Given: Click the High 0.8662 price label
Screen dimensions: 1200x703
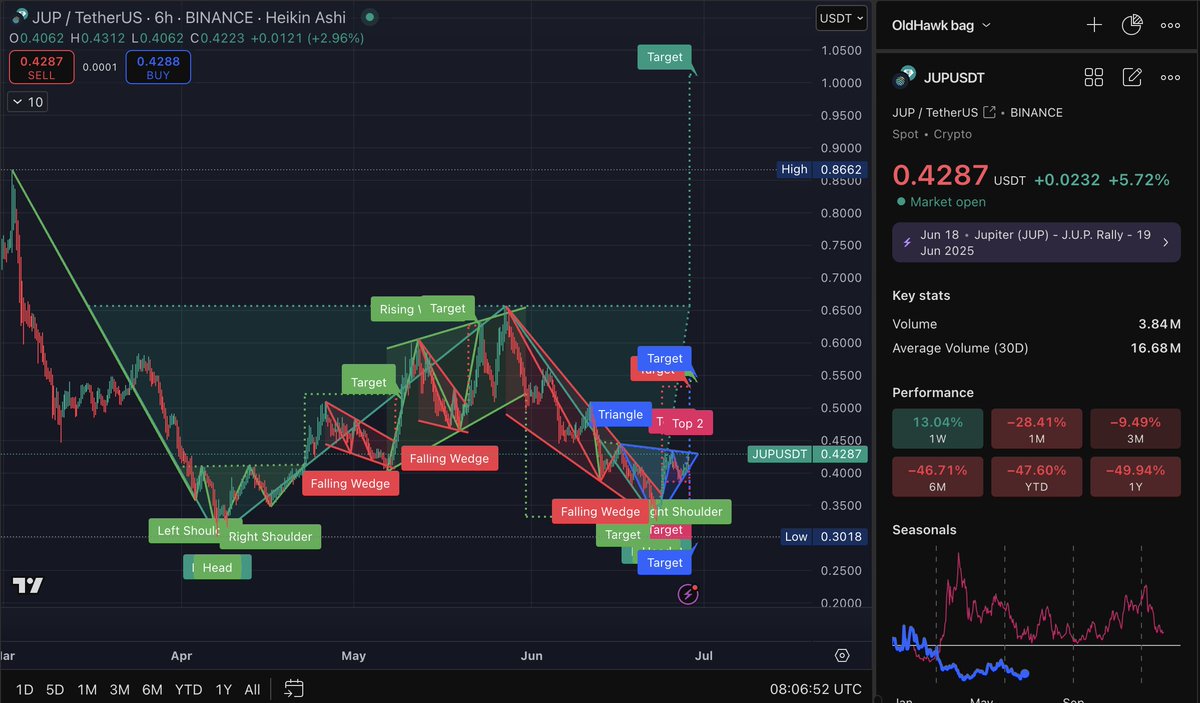Looking at the screenshot, I should (x=821, y=169).
